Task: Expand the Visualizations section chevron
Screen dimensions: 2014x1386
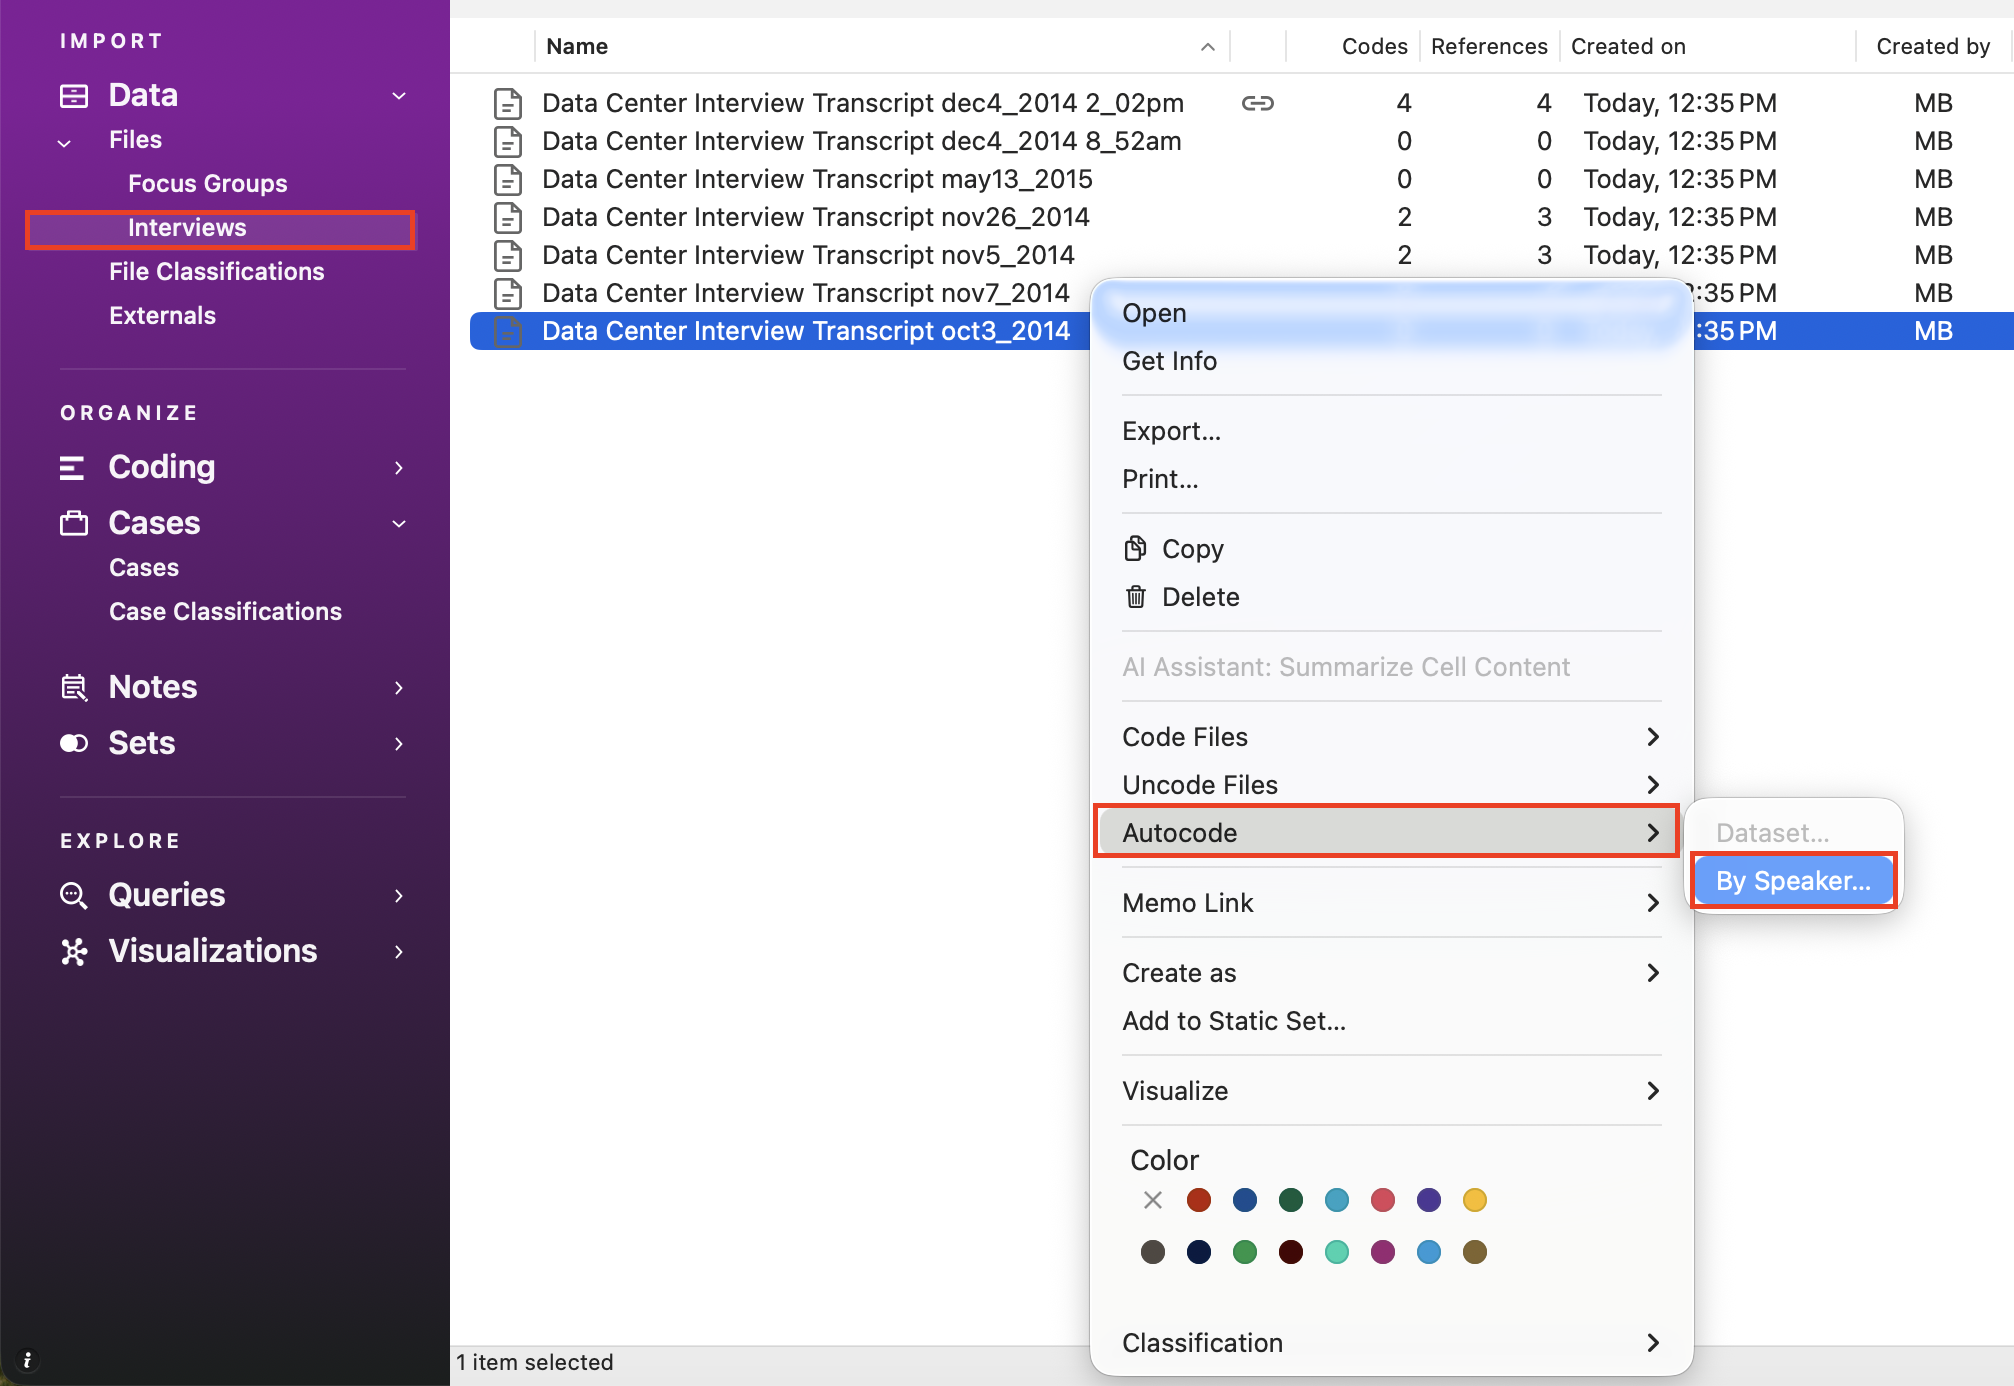Action: [399, 952]
